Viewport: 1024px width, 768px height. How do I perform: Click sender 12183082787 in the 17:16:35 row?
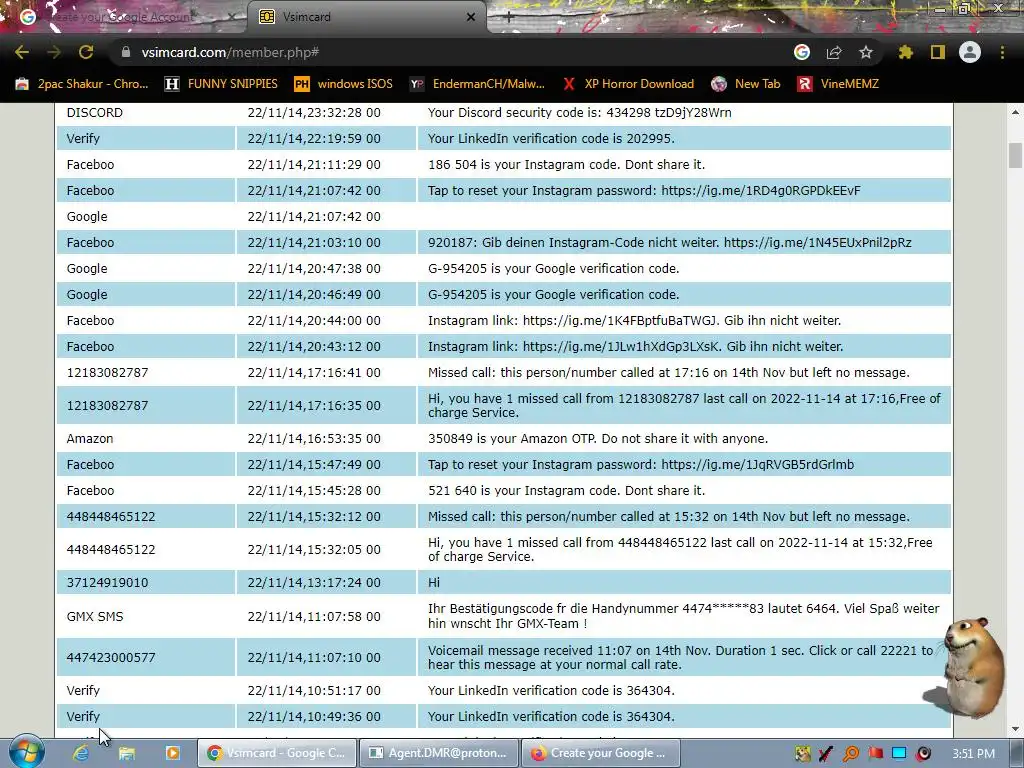pos(107,406)
